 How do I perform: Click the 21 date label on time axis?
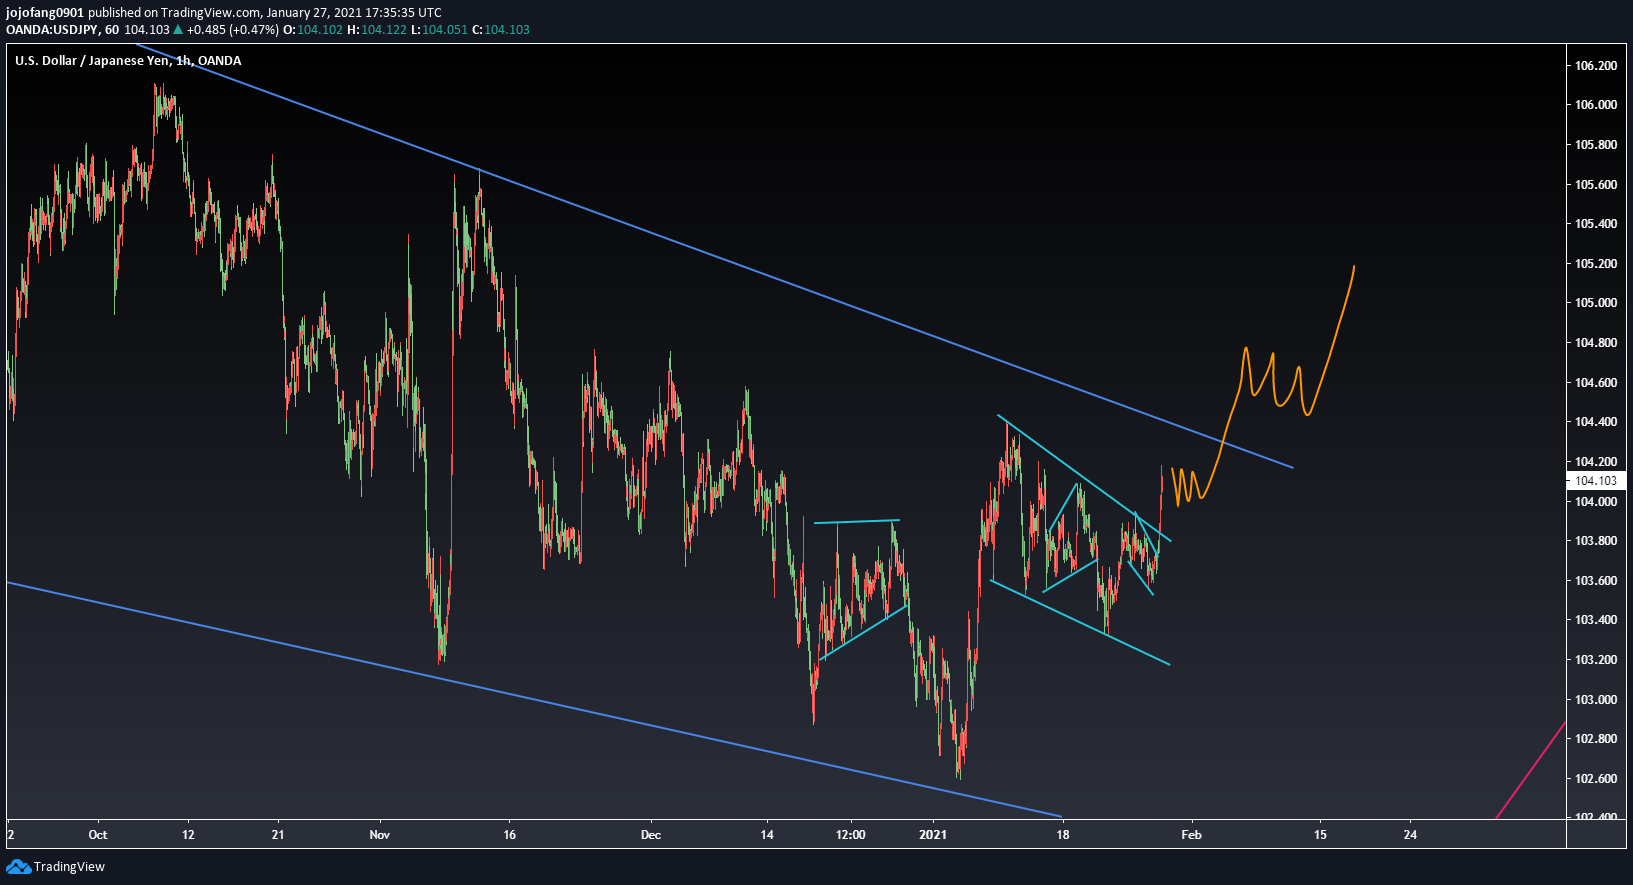point(278,835)
